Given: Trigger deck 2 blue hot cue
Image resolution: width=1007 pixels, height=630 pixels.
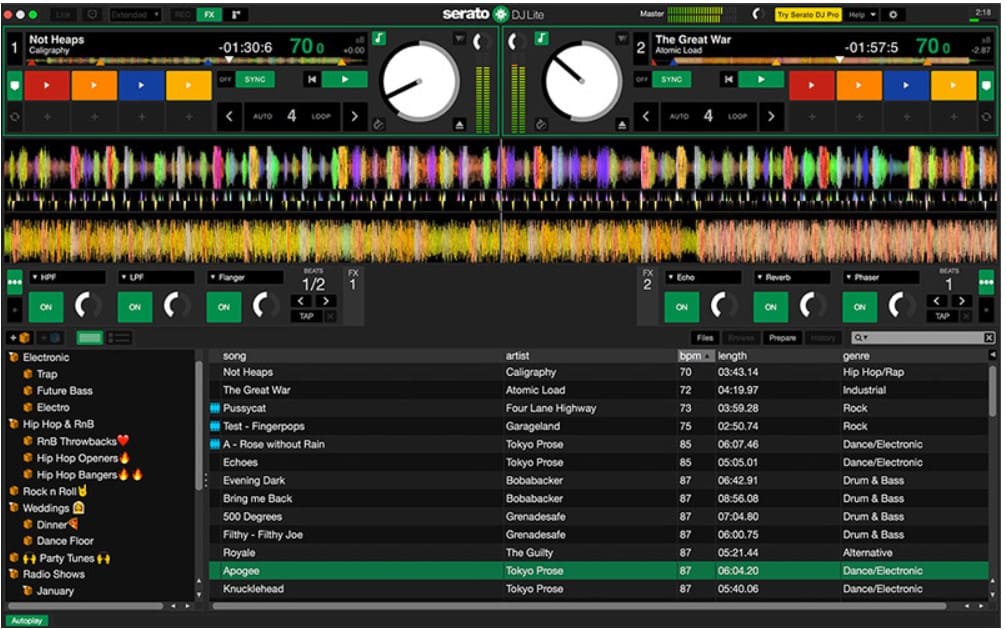Looking at the screenshot, I should point(906,85).
